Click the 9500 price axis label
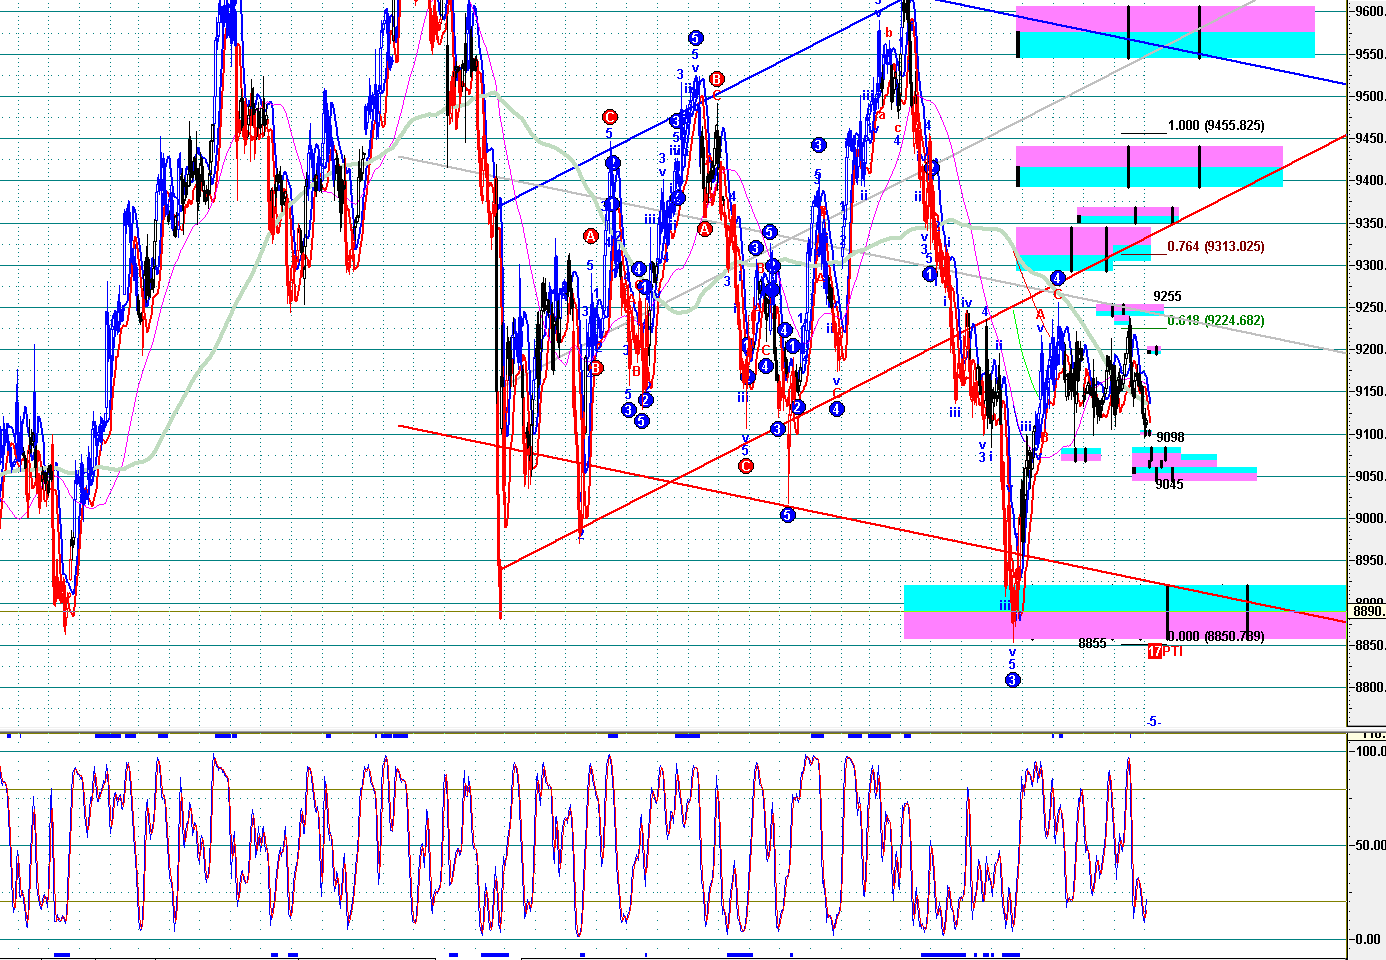Viewport: 1386px width, 960px height. click(1370, 97)
